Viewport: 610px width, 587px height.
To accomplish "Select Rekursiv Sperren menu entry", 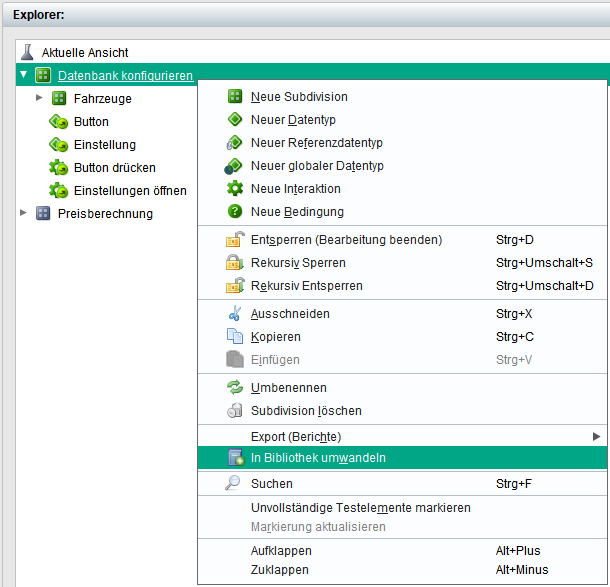I will coord(402,263).
